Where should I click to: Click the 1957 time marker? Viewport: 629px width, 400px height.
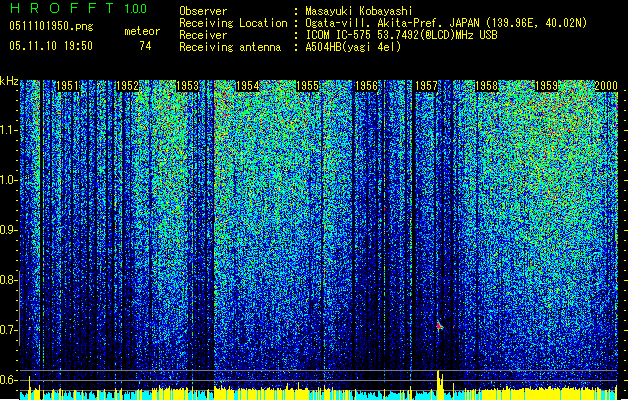(x=426, y=86)
